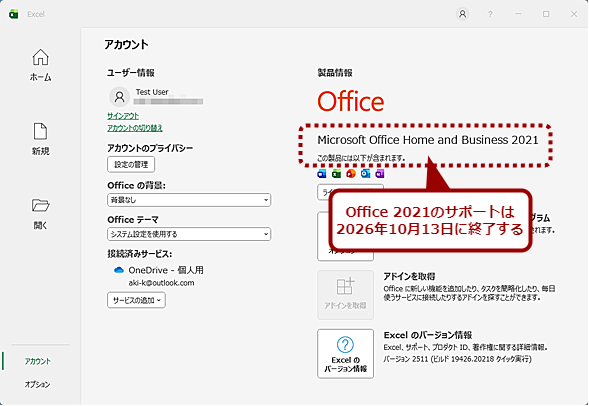Click the Test User avatar picture
This screenshot has height=406, width=589.
pyautogui.click(x=119, y=97)
